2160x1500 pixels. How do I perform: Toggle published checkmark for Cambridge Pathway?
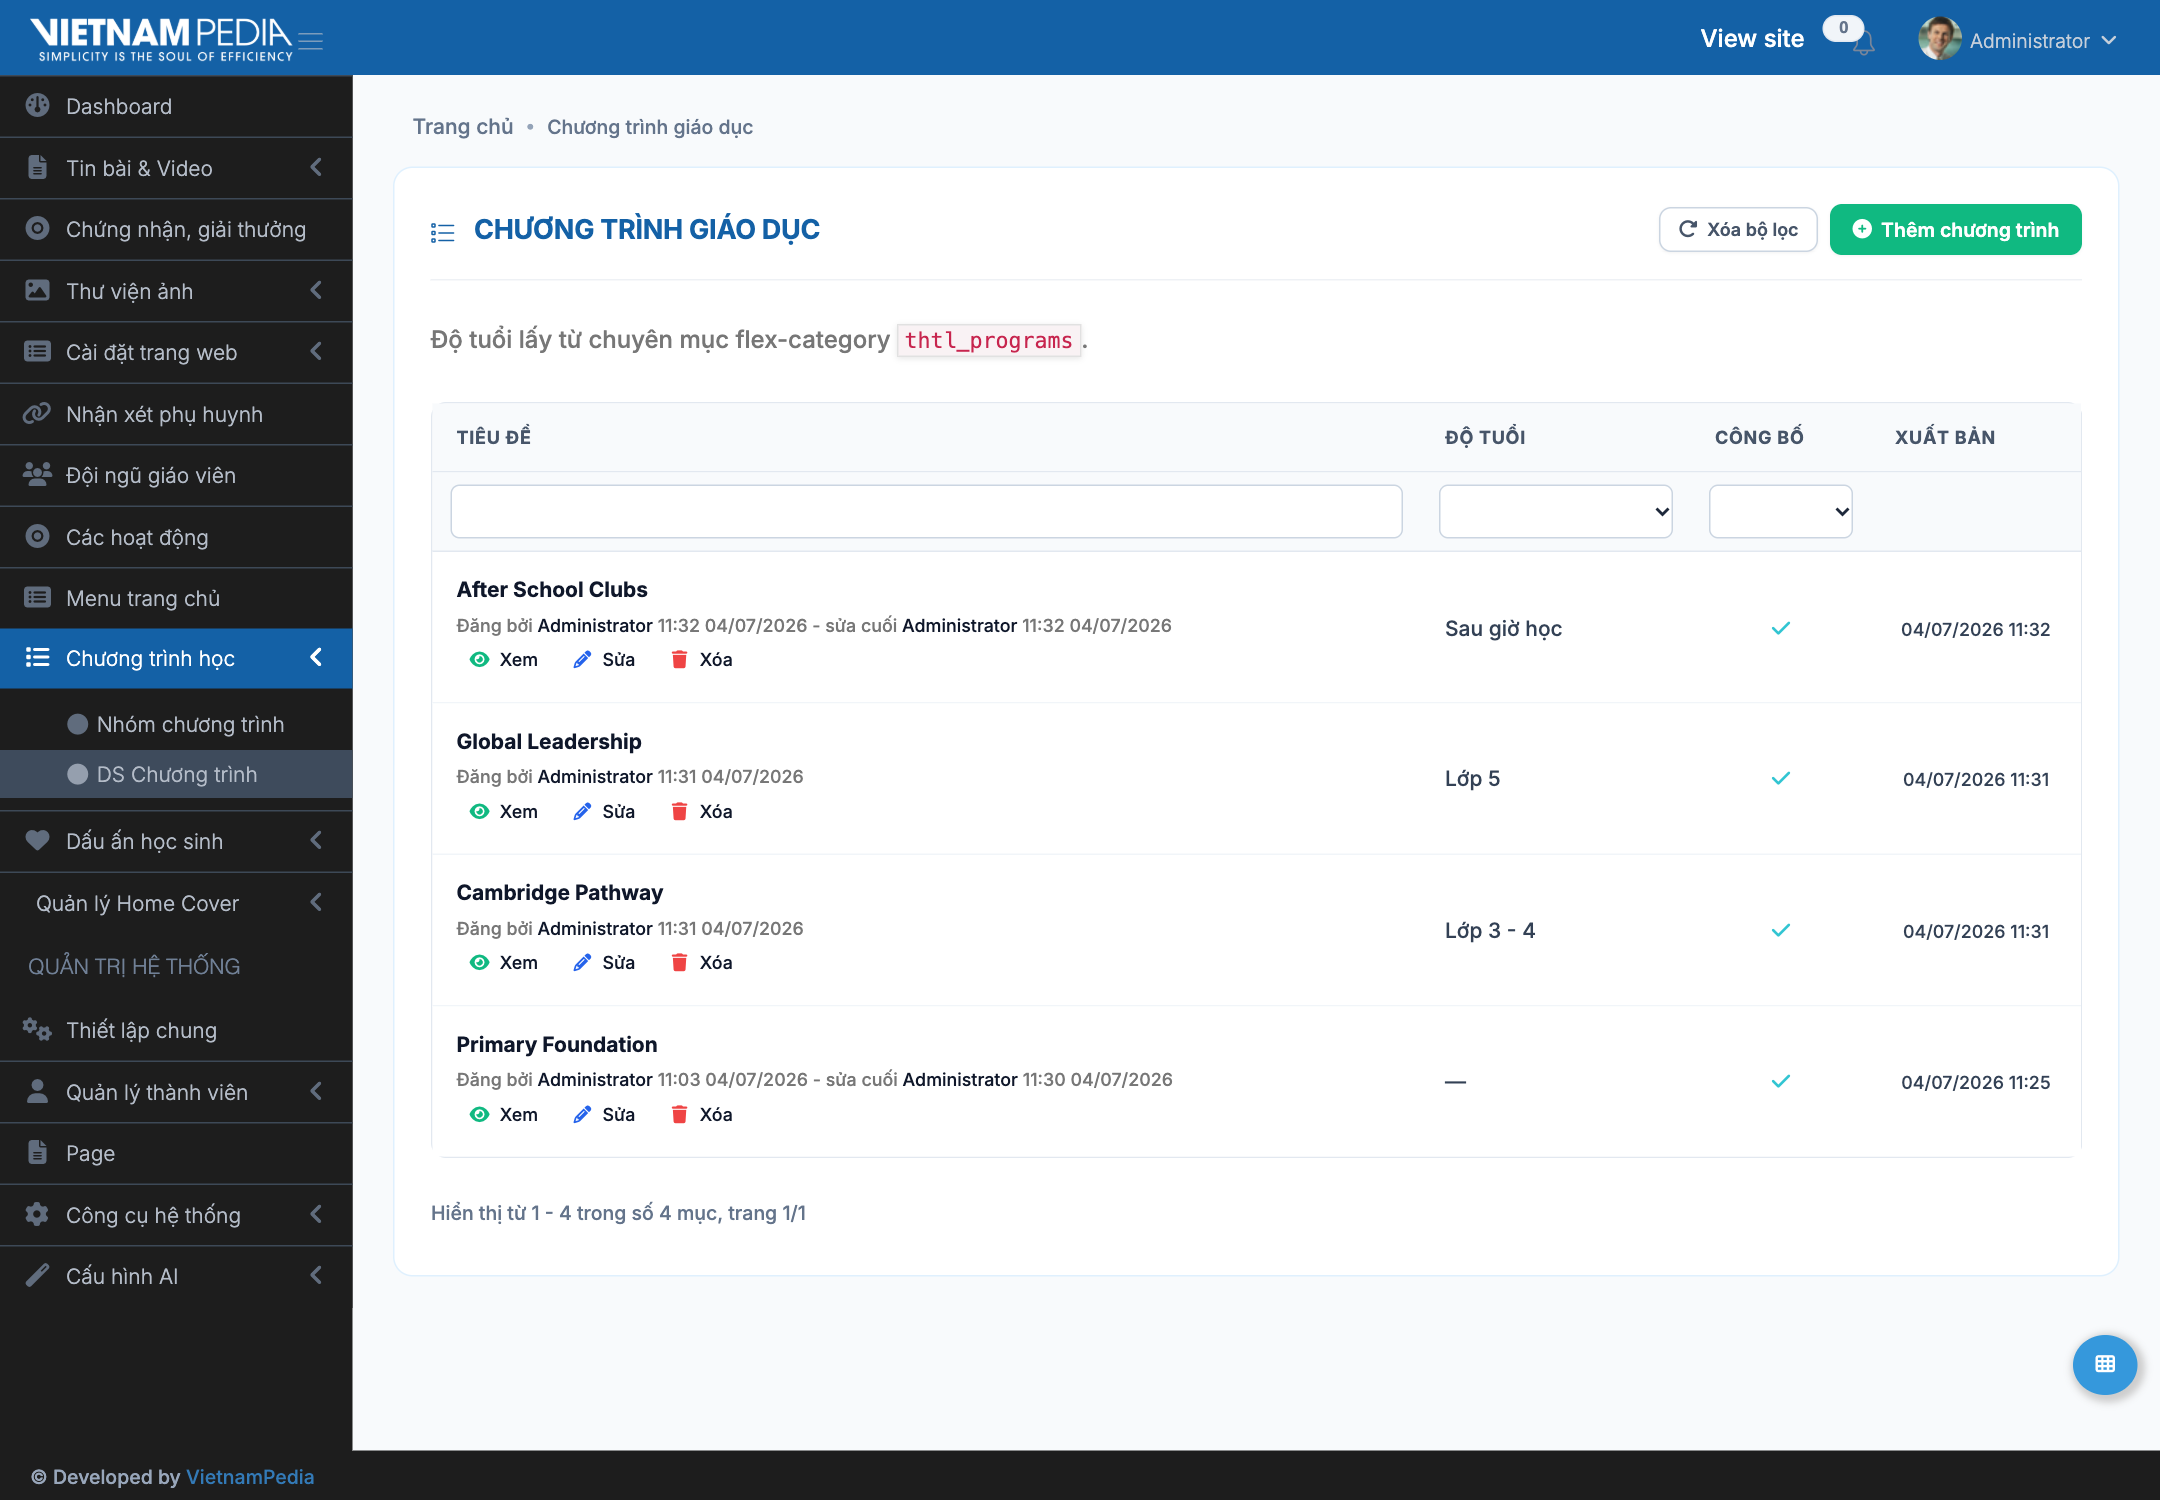click(1780, 931)
